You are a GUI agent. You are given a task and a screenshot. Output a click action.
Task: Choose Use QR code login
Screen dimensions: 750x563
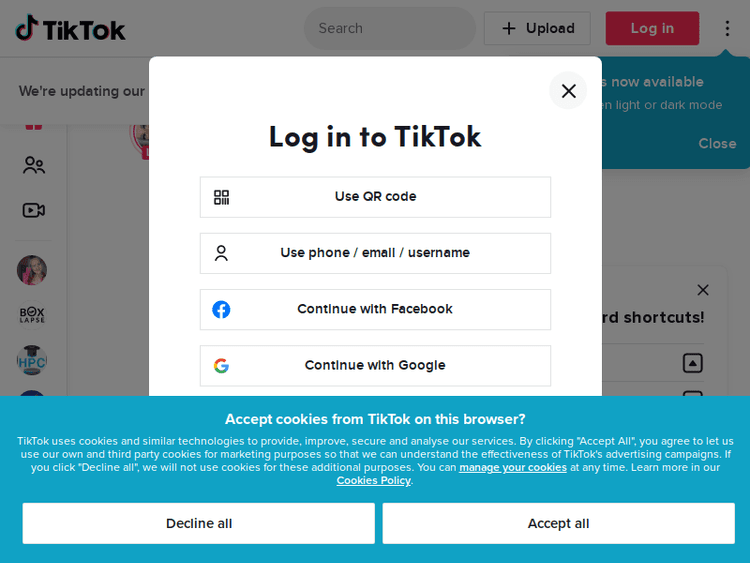click(375, 197)
